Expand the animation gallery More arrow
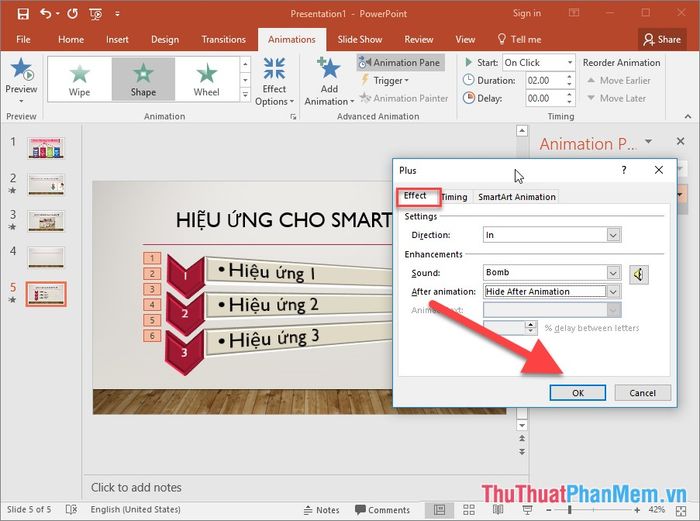Viewport: 700px width, 521px height. [245, 95]
